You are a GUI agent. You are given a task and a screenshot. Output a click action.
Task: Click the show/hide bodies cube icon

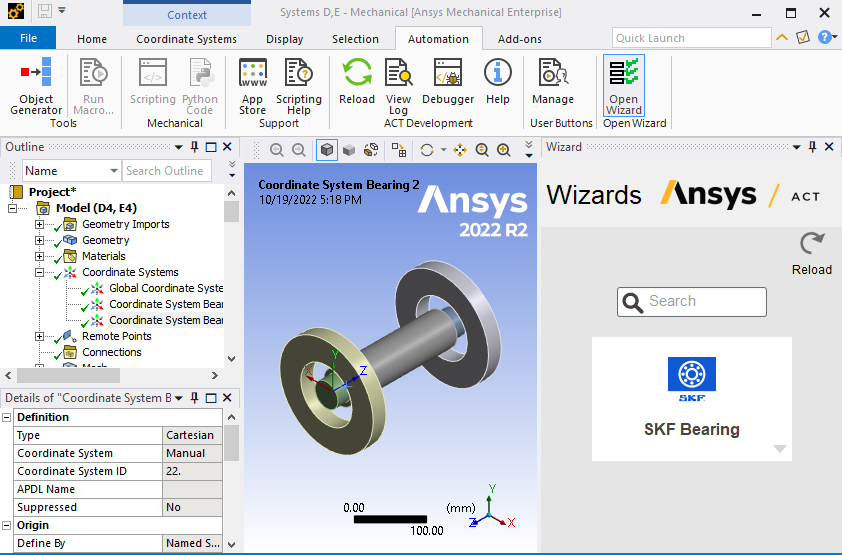(371, 150)
